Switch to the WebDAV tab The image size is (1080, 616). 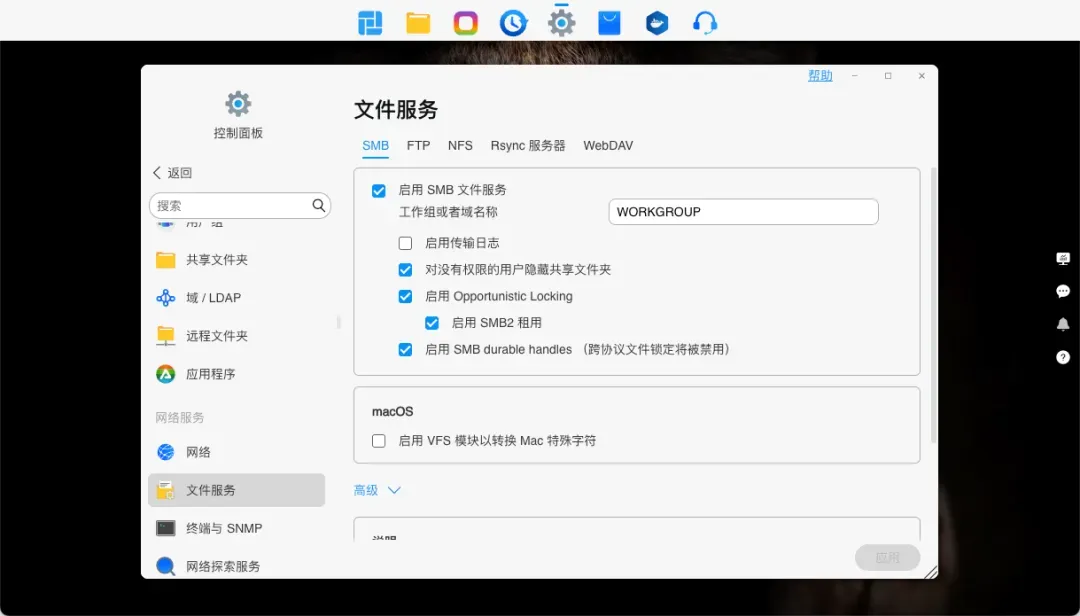(608, 146)
